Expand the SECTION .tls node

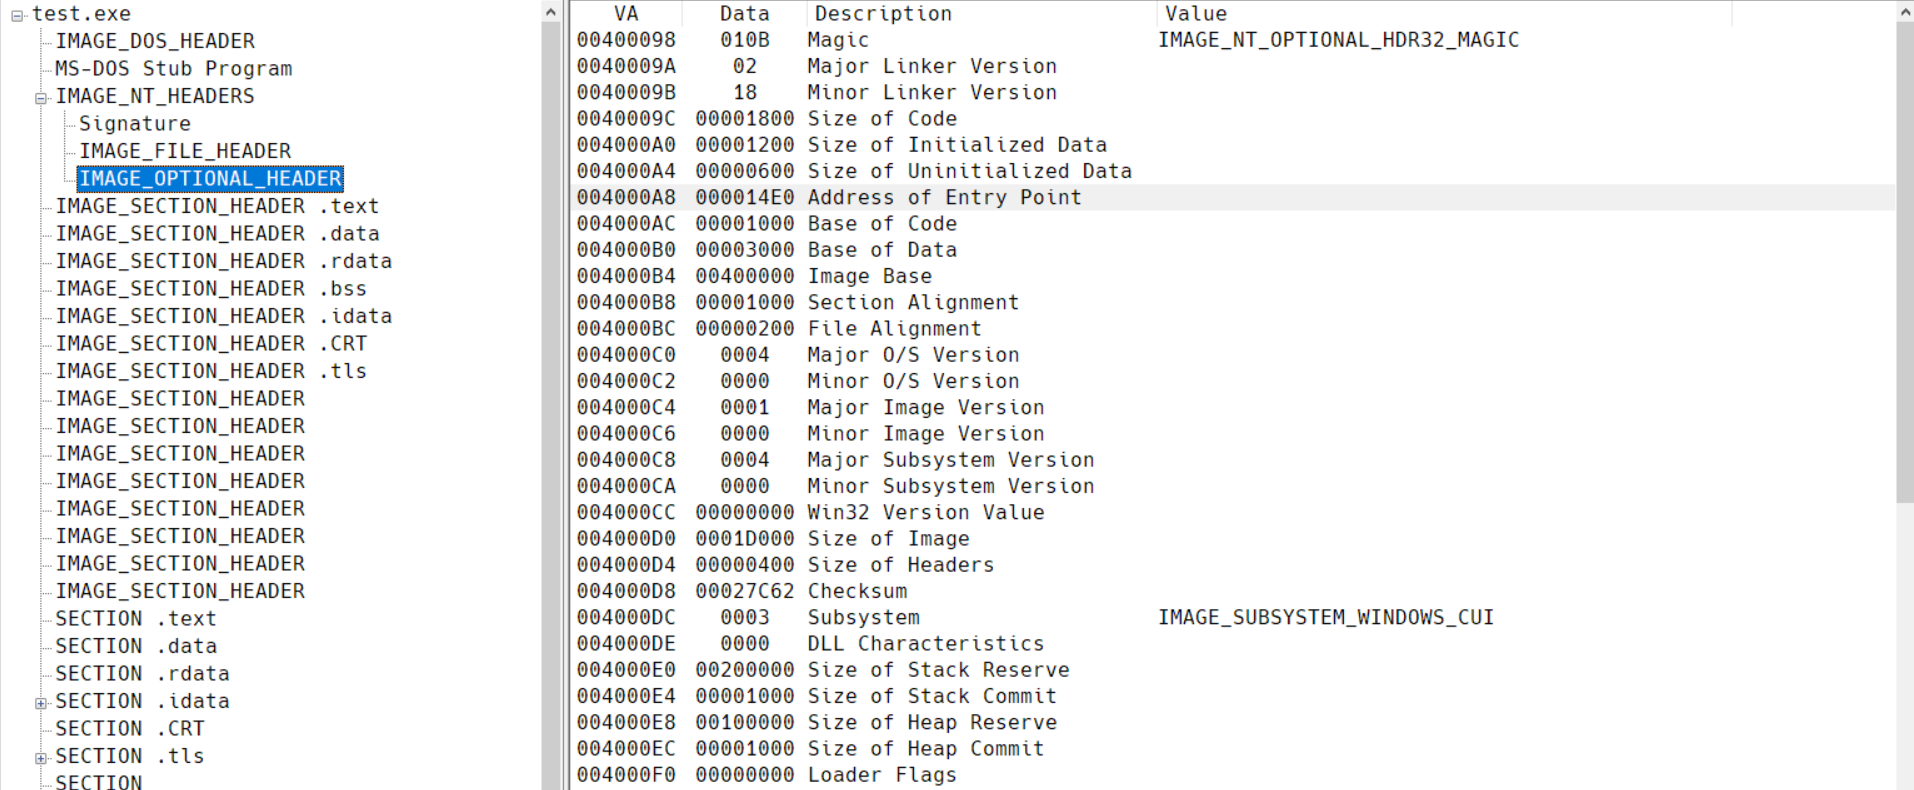pos(41,758)
